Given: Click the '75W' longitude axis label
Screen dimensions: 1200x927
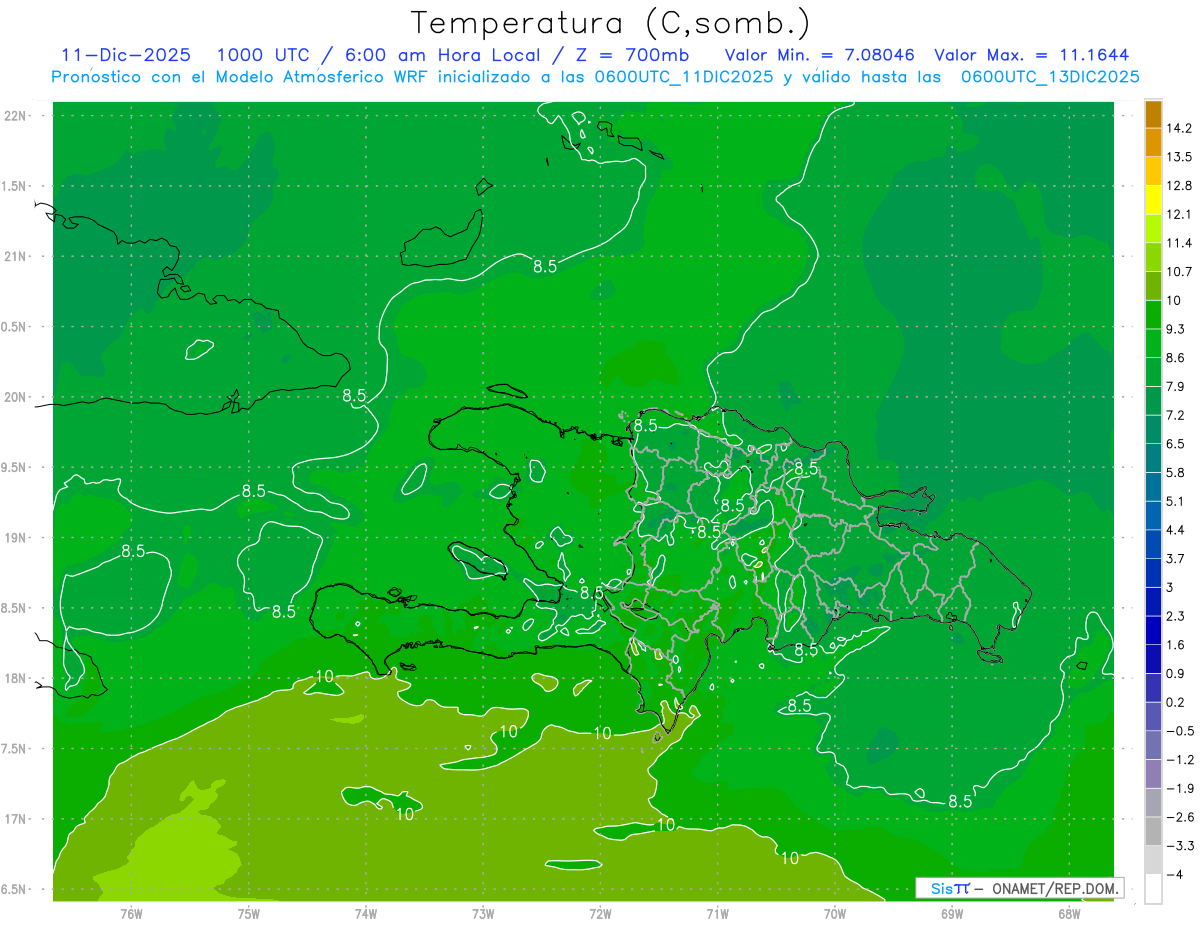Looking at the screenshot, I should [249, 914].
